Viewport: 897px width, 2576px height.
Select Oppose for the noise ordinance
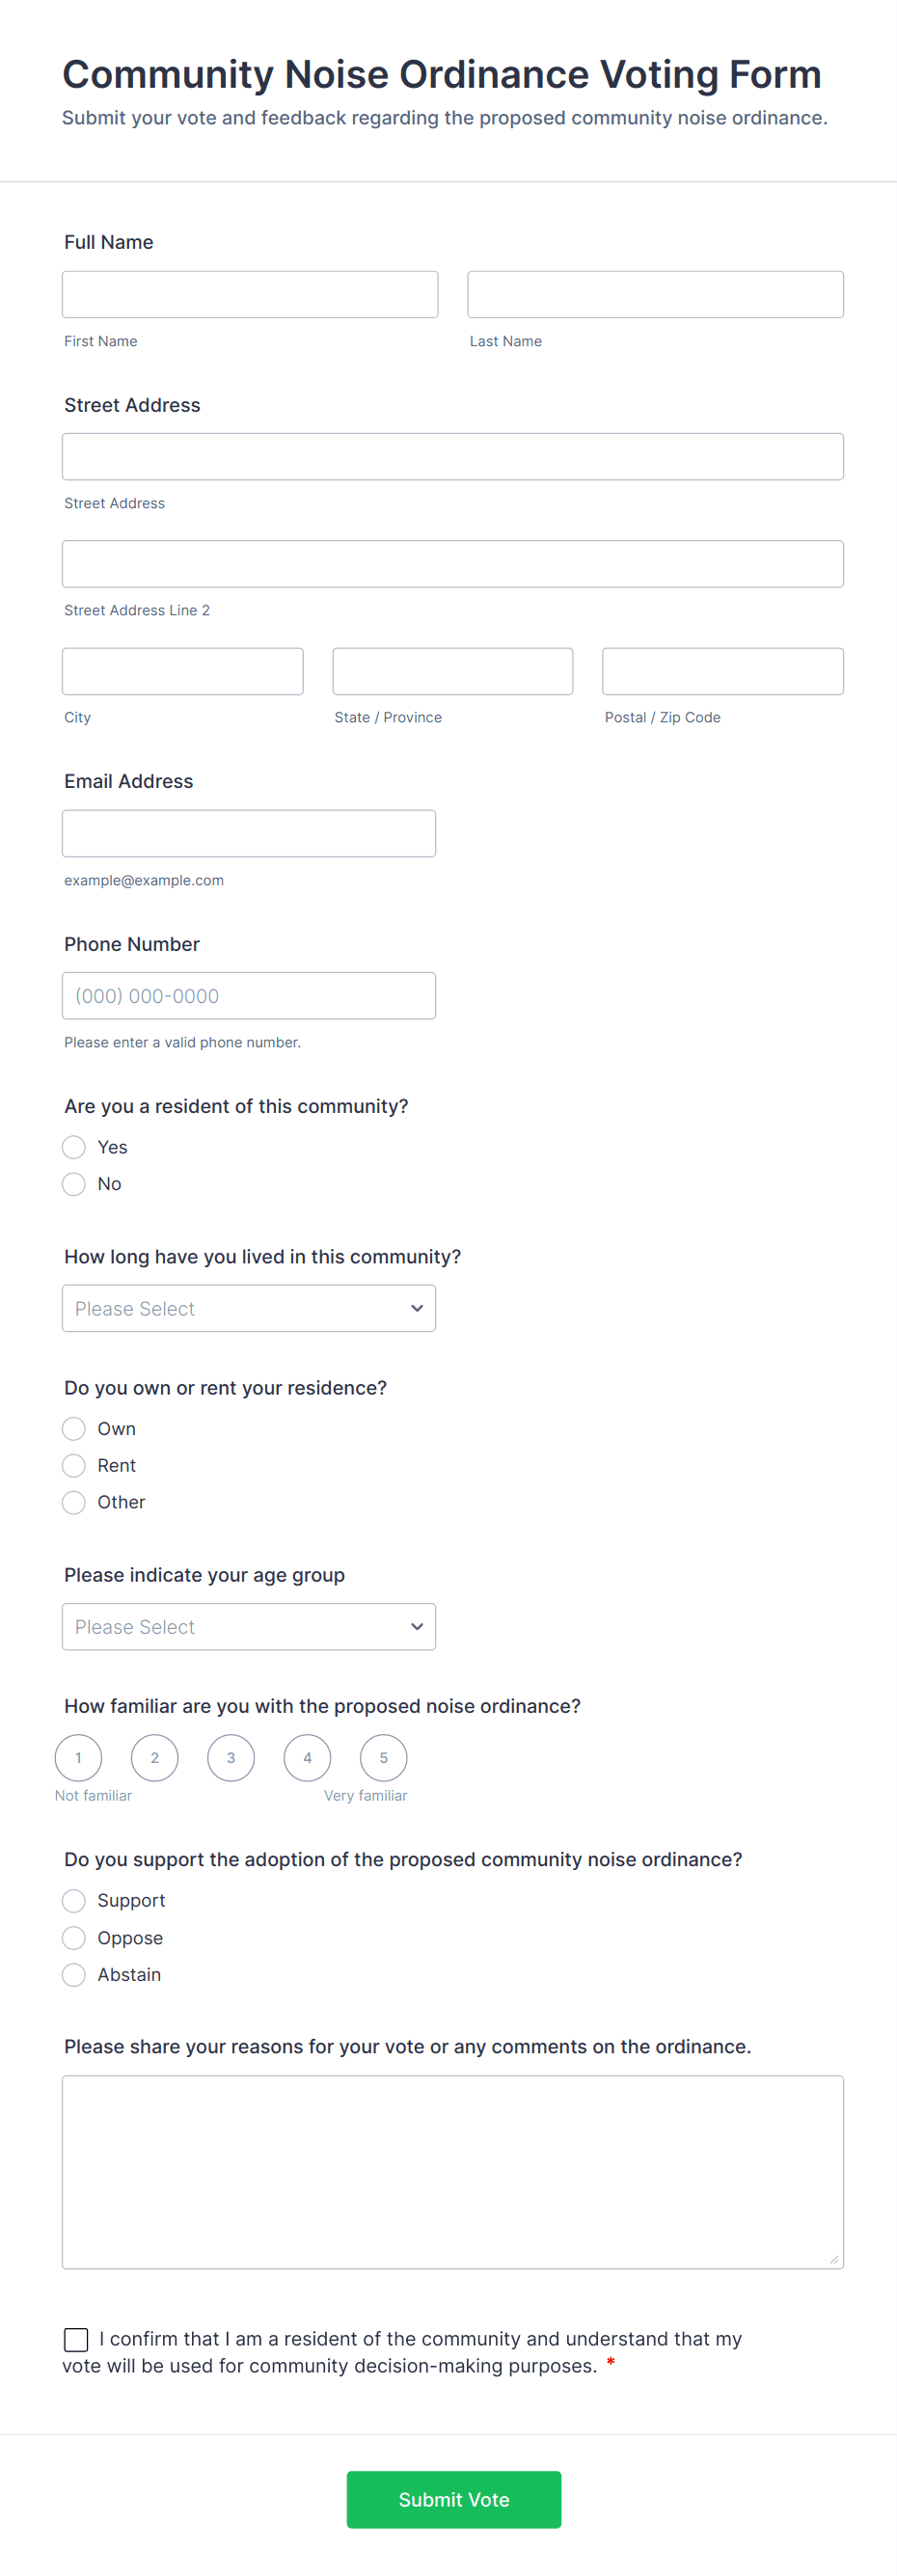click(x=74, y=1938)
